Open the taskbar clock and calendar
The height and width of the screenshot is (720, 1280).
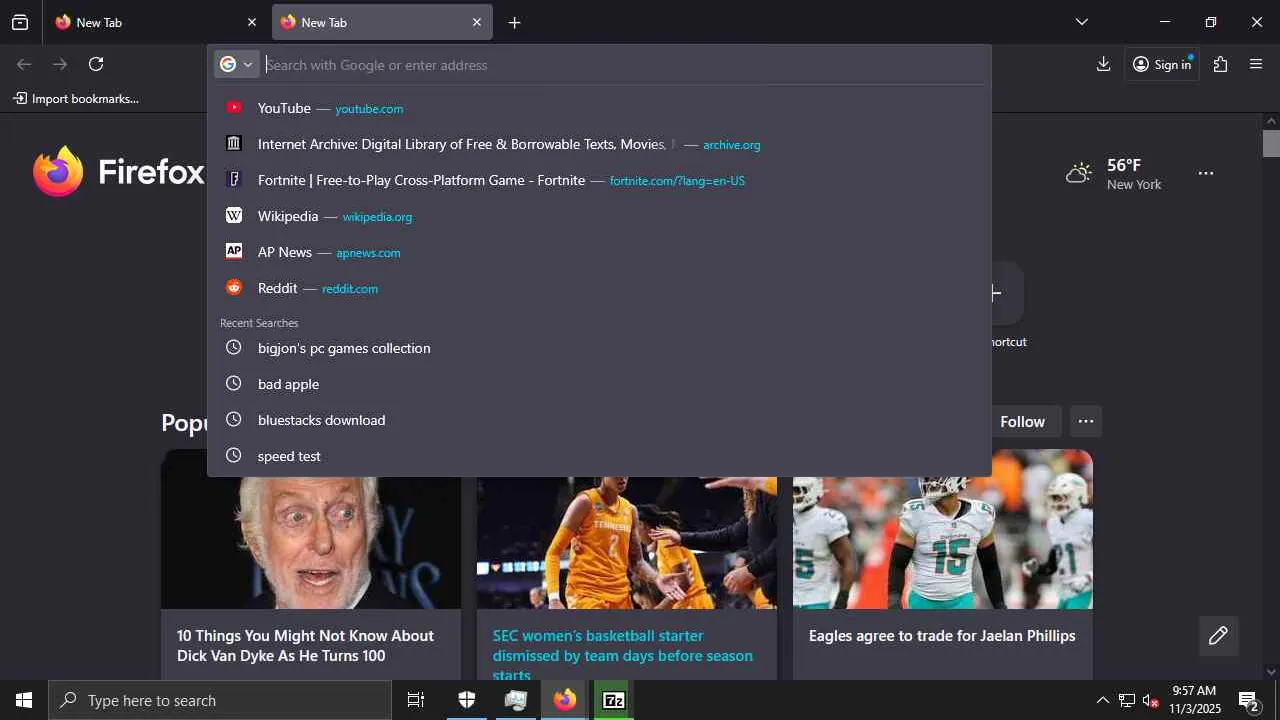pyautogui.click(x=1195, y=700)
